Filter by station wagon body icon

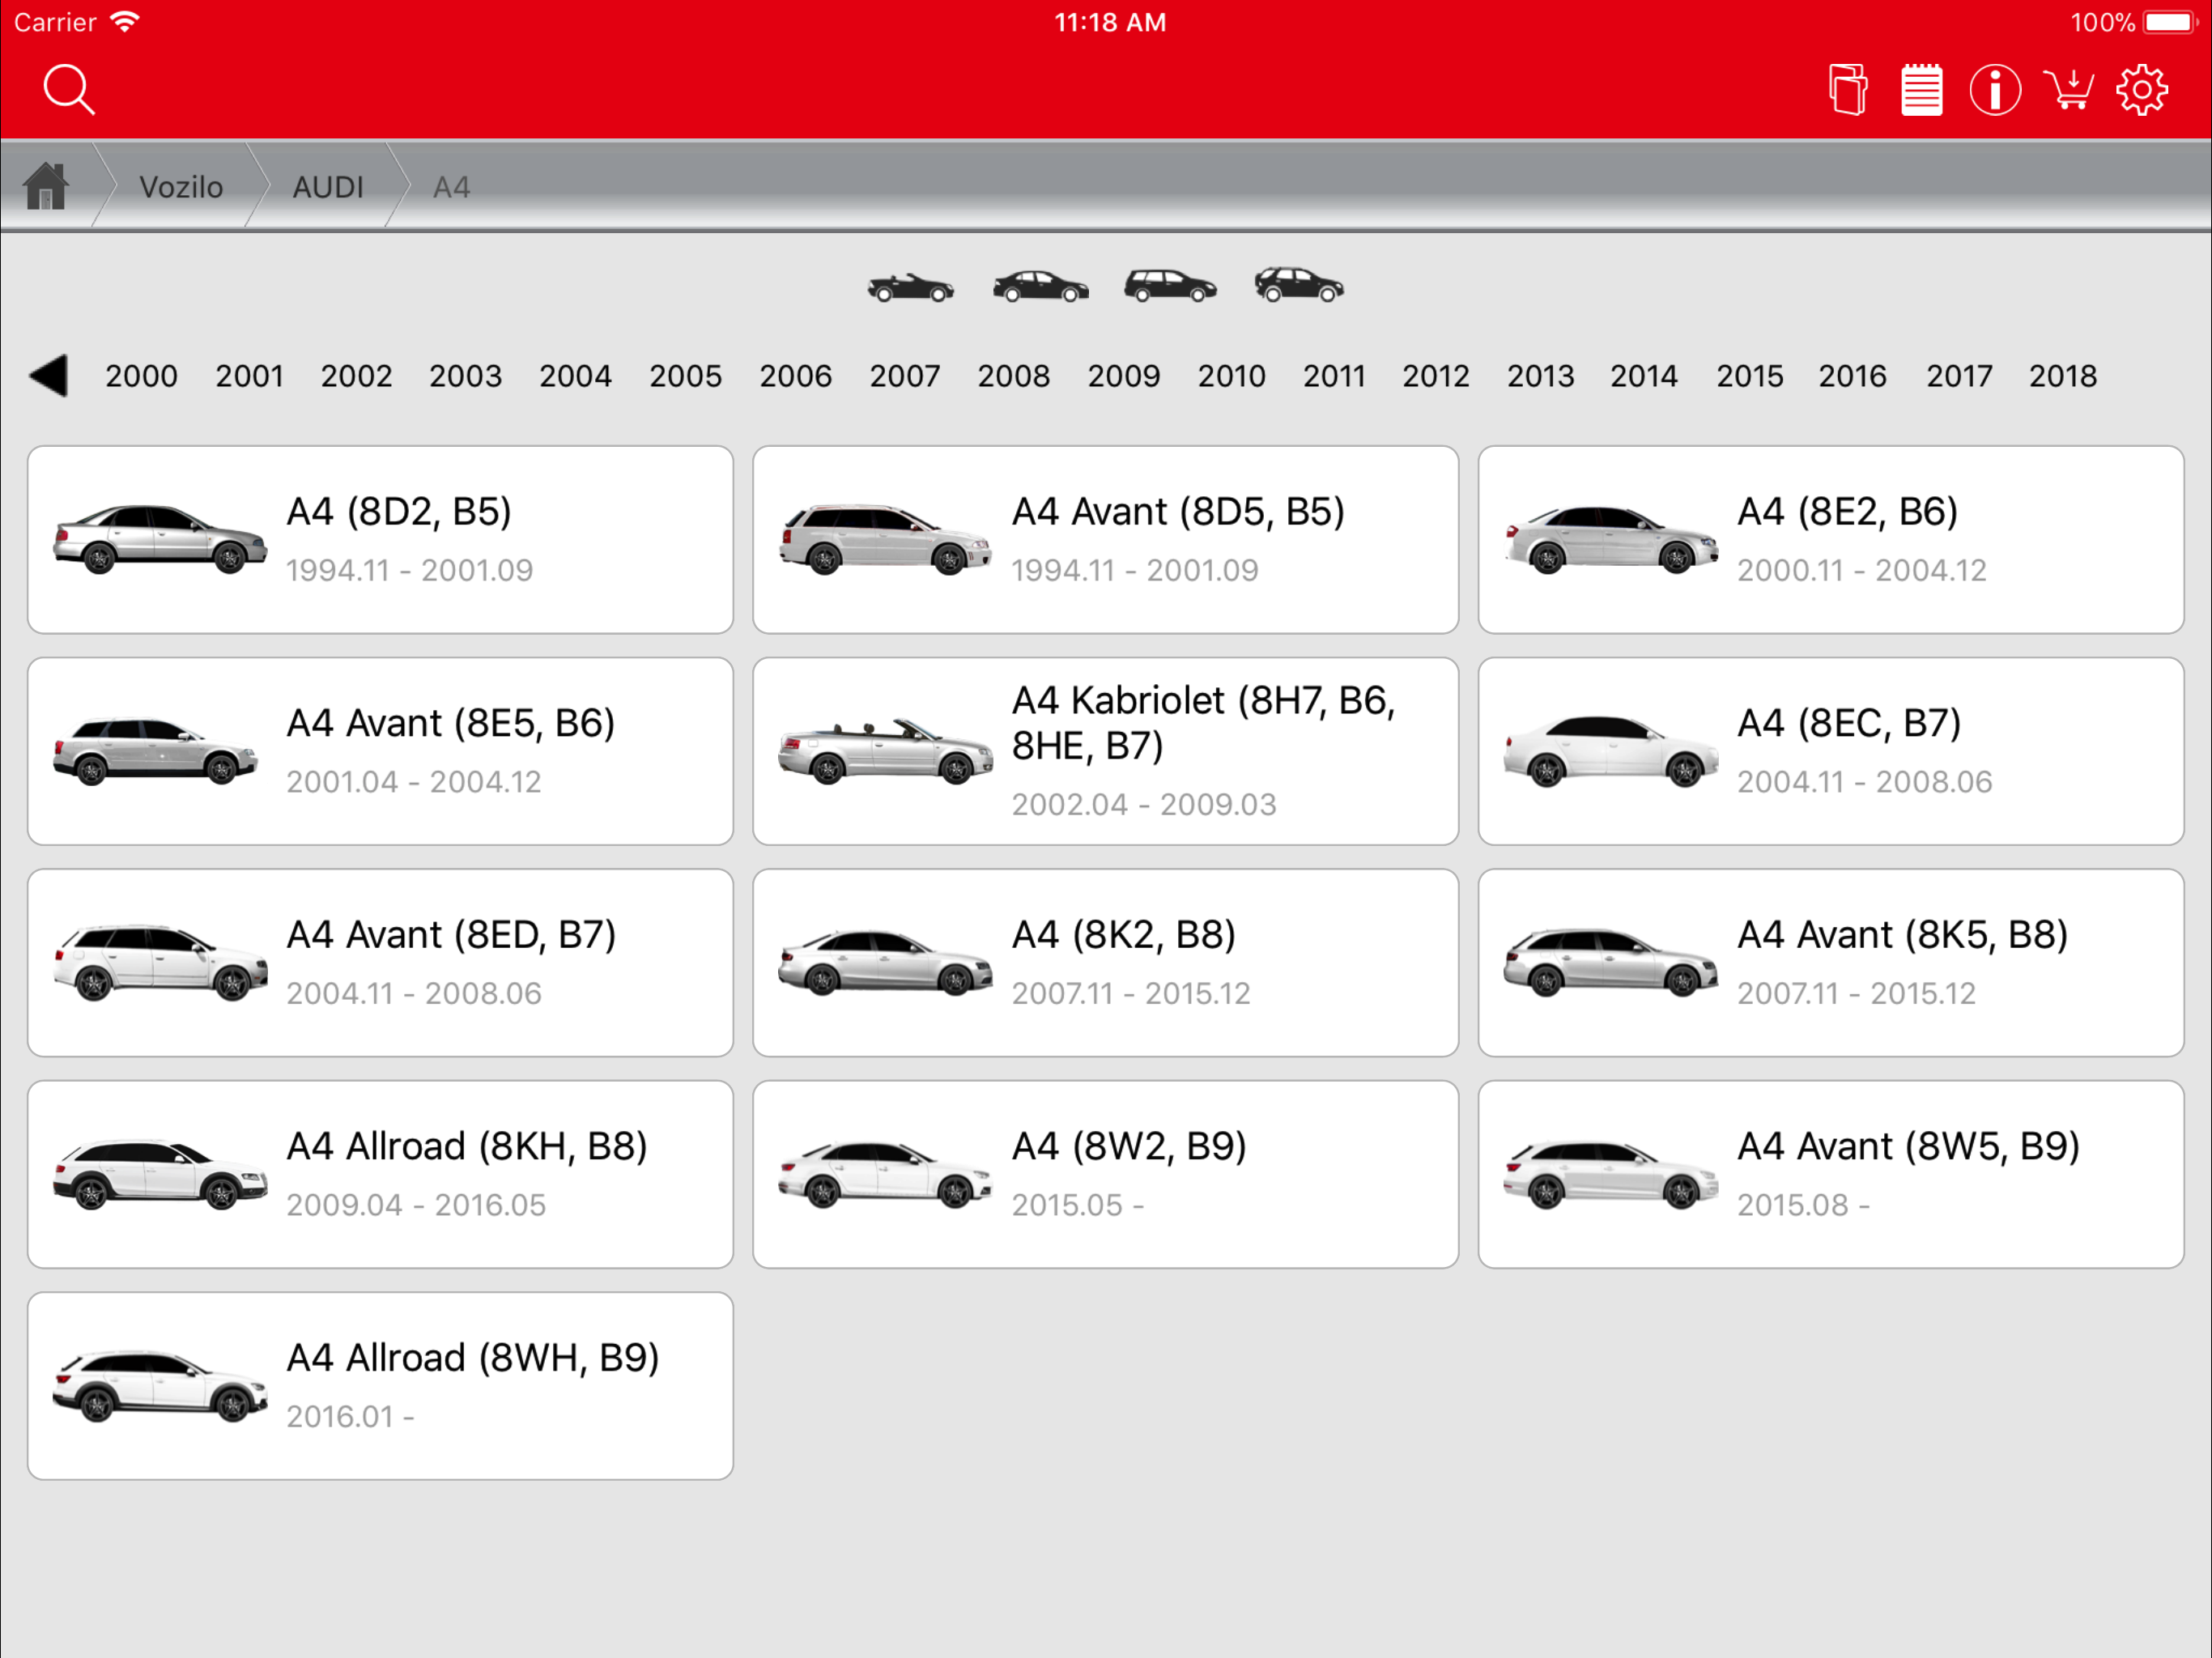pos(1169,287)
